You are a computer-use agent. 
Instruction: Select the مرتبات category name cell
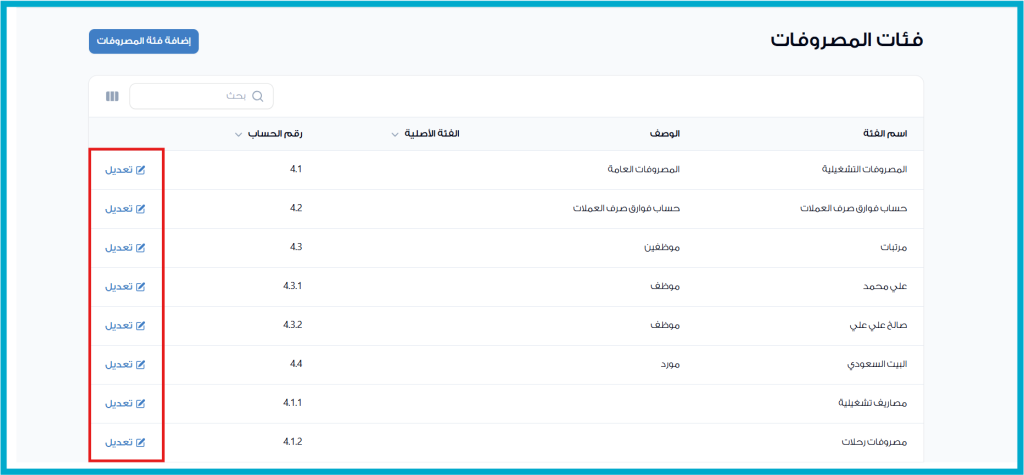892,248
